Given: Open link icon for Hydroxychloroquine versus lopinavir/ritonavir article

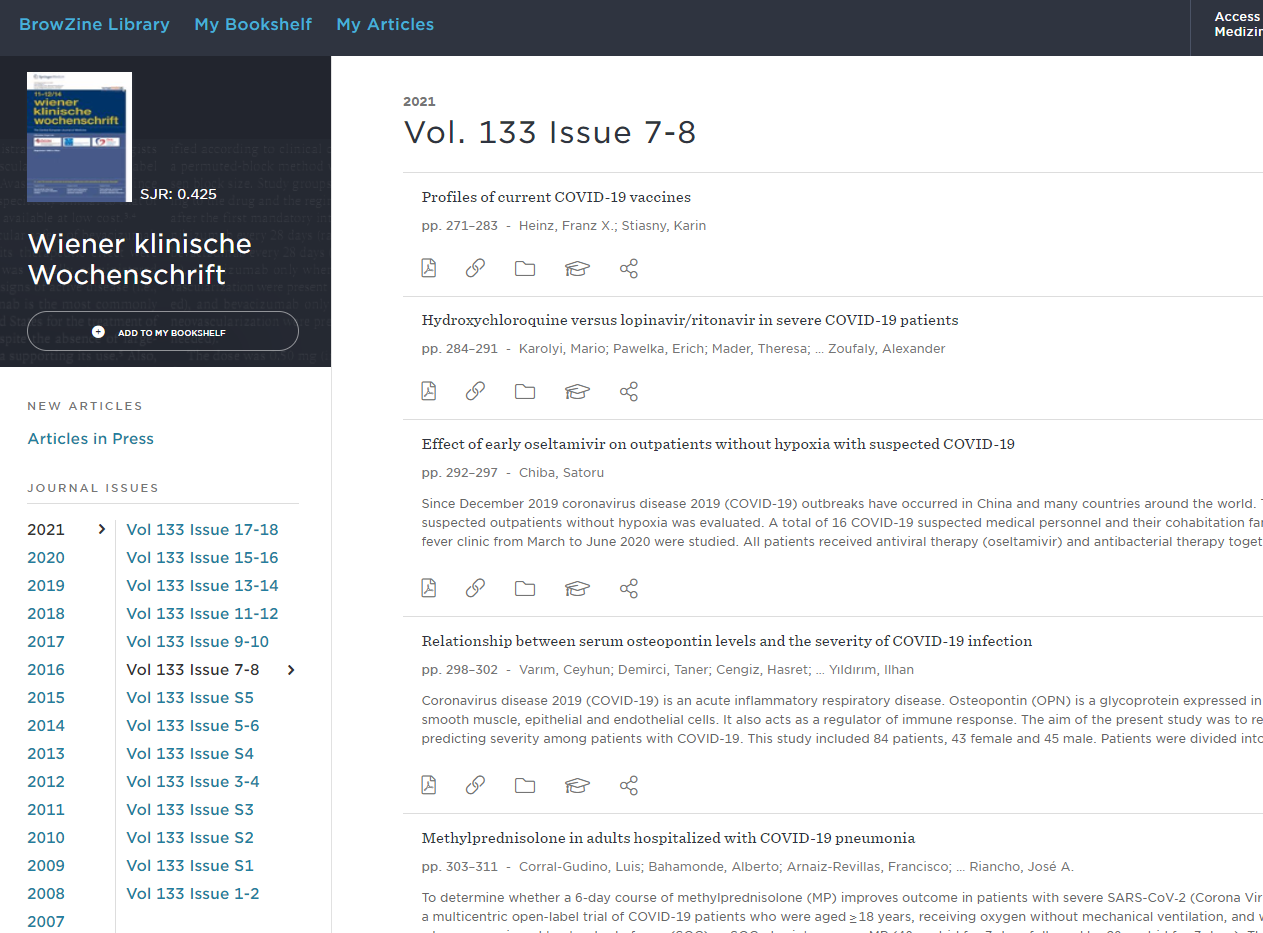Looking at the screenshot, I should 476,391.
